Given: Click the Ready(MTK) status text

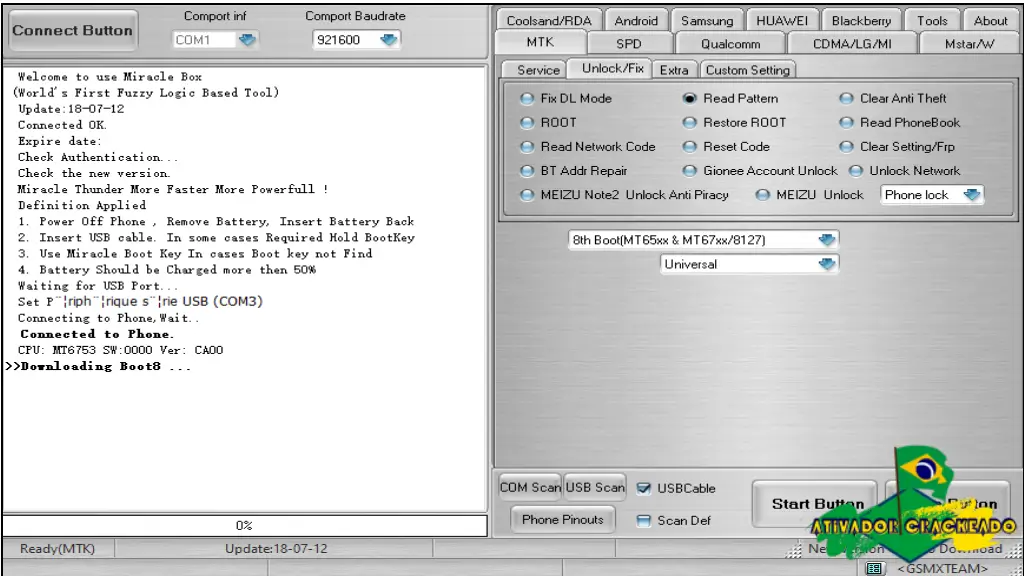Looking at the screenshot, I should click(x=57, y=549).
